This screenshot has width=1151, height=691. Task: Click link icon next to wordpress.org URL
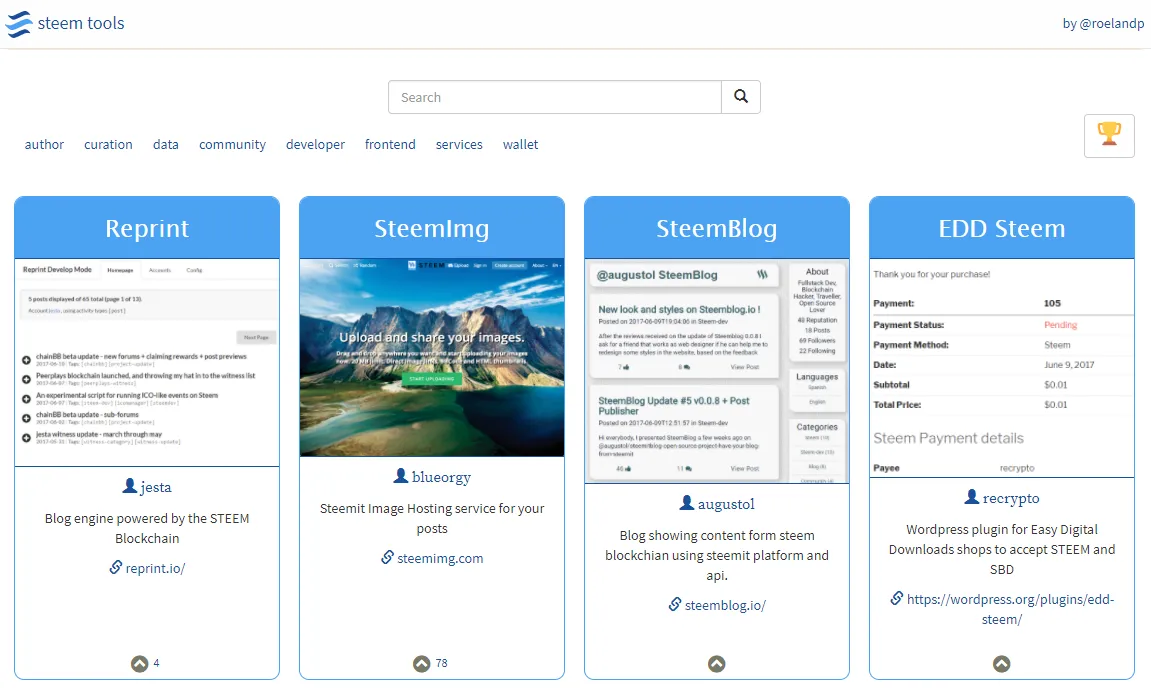click(x=897, y=598)
